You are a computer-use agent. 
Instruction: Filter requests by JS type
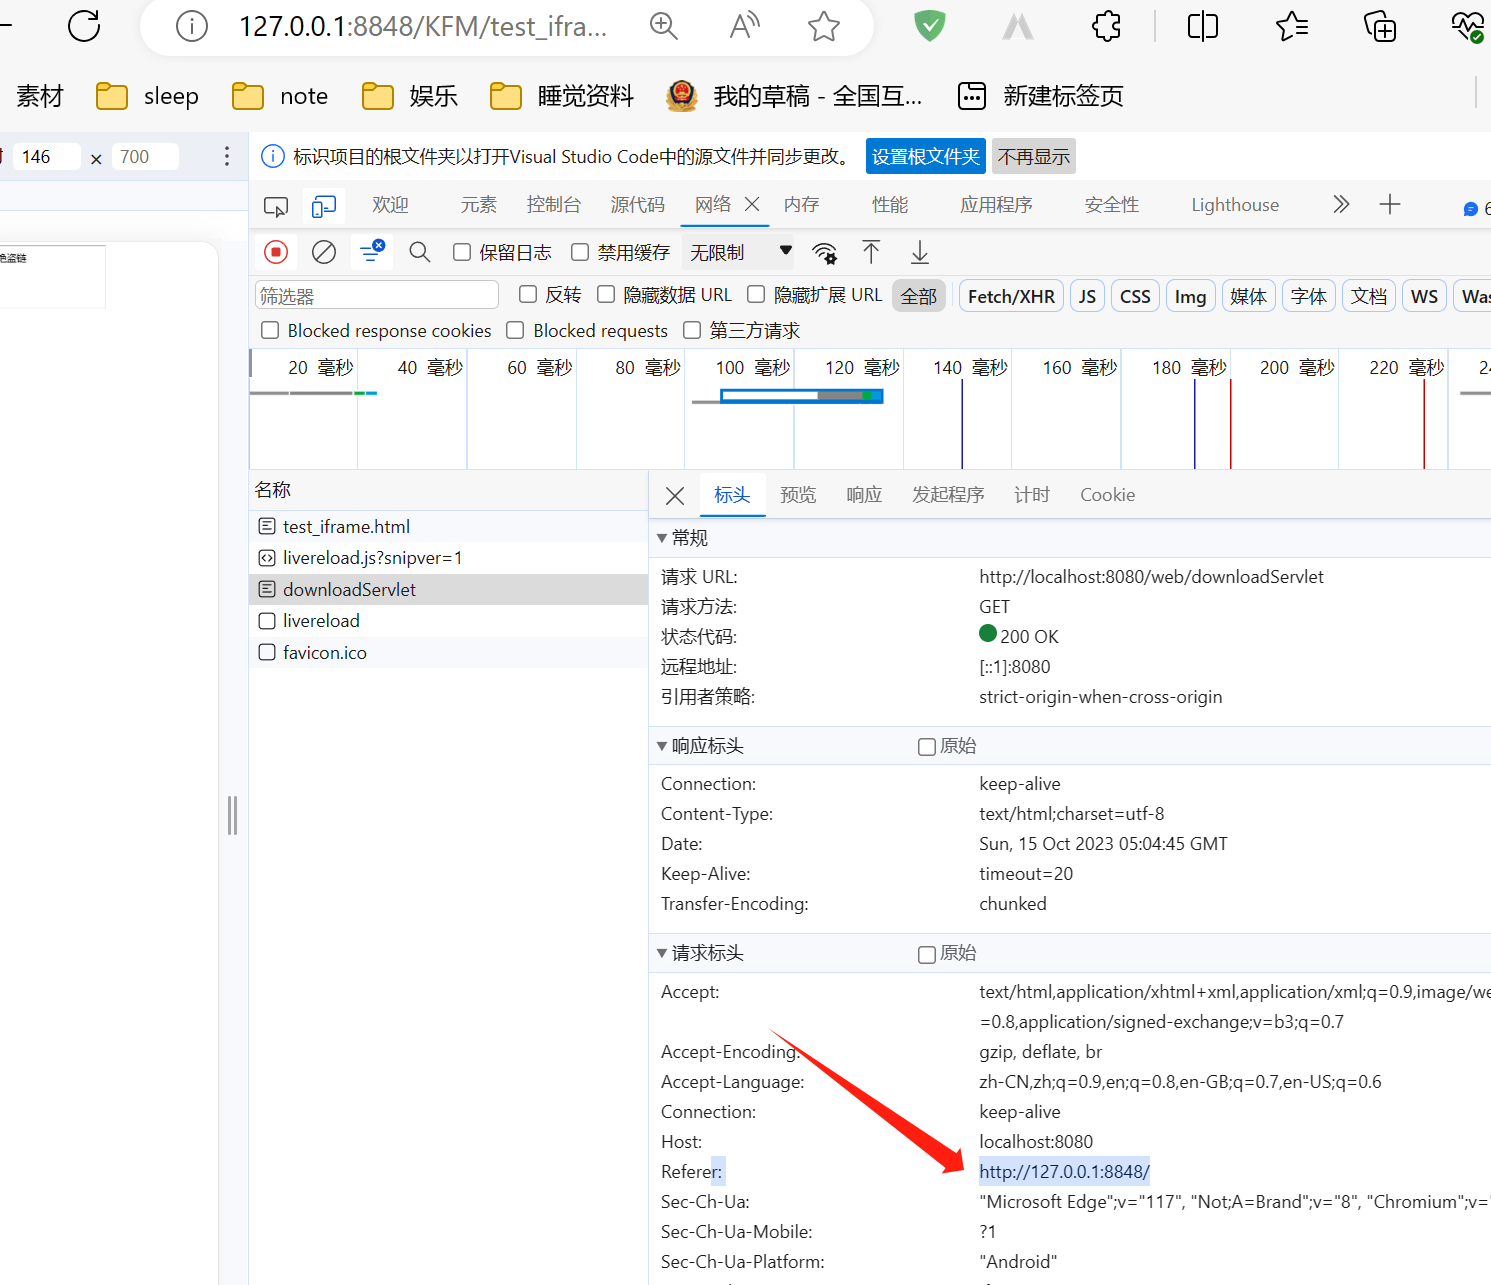pyautogui.click(x=1087, y=296)
